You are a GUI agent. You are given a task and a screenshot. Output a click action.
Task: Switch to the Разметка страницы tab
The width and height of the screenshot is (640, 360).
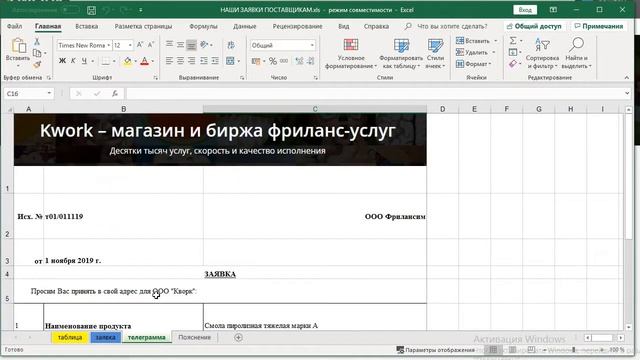coord(143,26)
